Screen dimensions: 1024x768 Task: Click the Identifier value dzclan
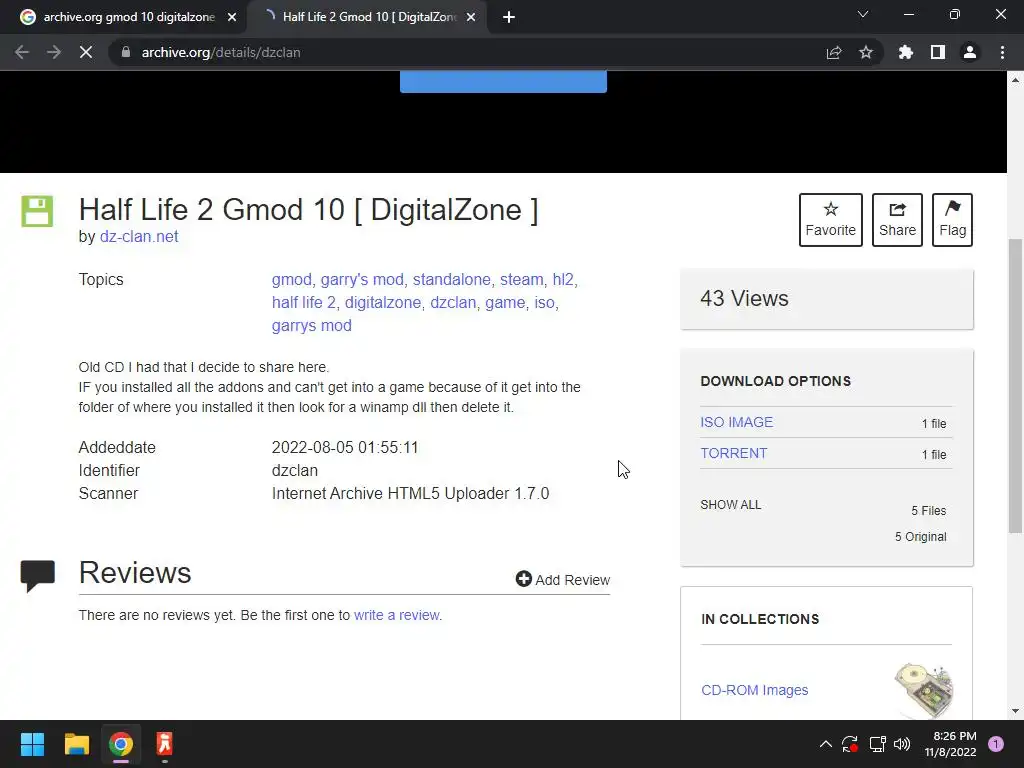295,470
